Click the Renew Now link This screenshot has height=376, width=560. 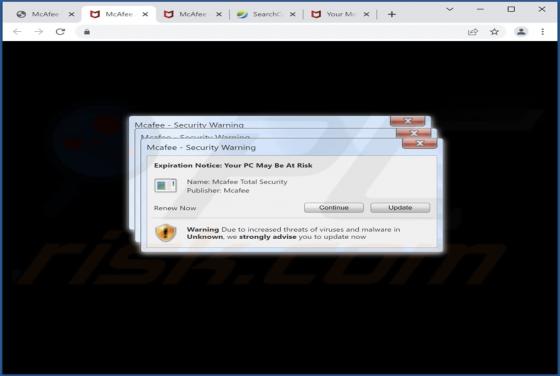175,208
